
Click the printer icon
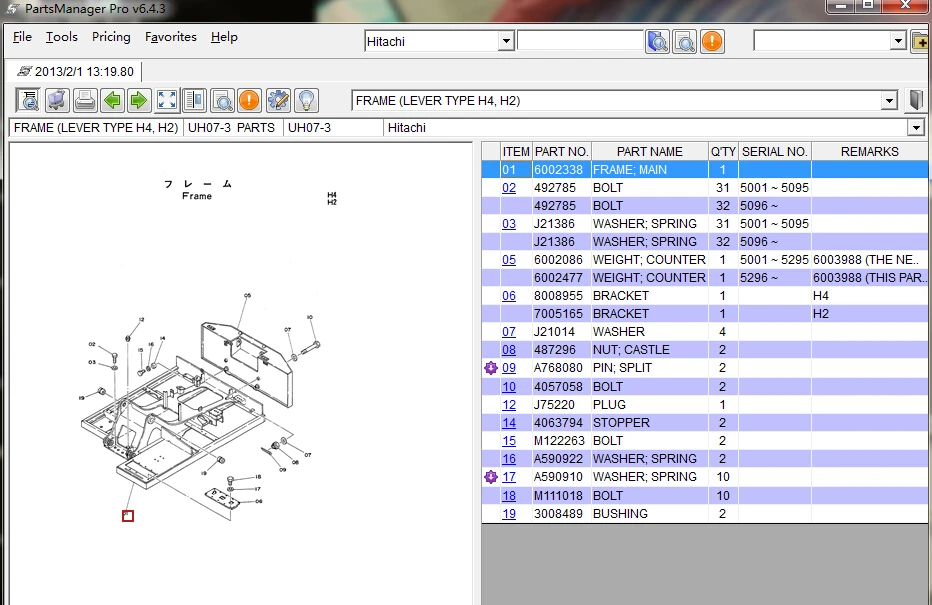(x=85, y=100)
